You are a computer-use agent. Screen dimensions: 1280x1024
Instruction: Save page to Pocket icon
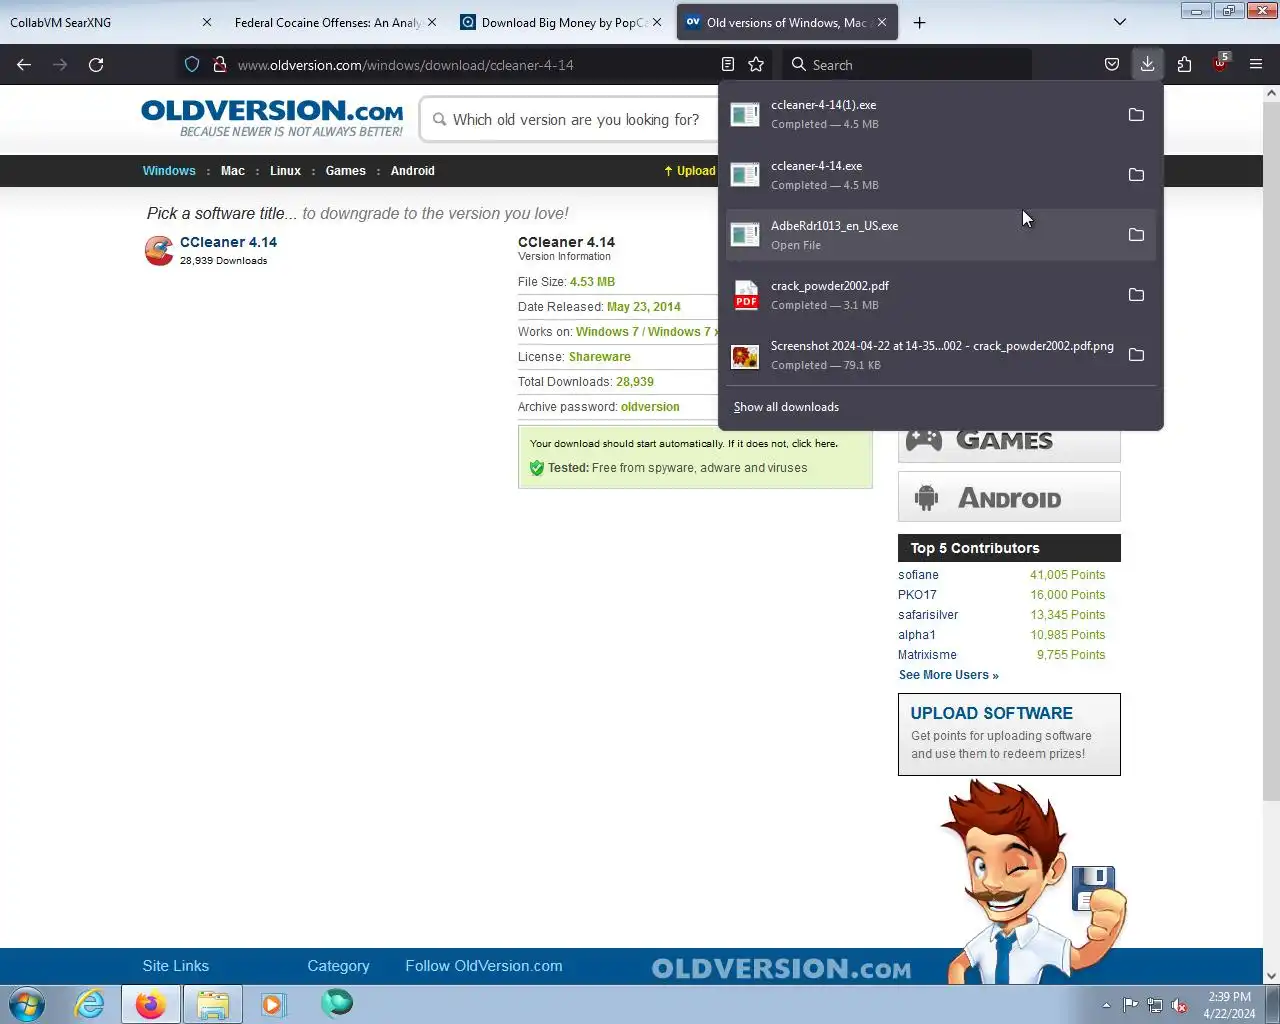click(1111, 64)
